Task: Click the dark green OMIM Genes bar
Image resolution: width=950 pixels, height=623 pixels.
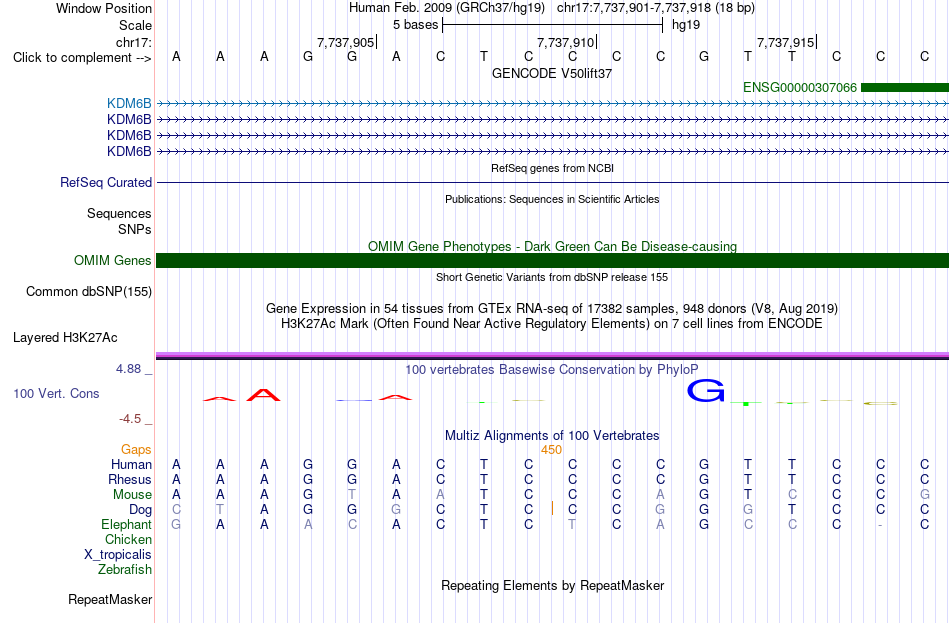Action: 552,261
